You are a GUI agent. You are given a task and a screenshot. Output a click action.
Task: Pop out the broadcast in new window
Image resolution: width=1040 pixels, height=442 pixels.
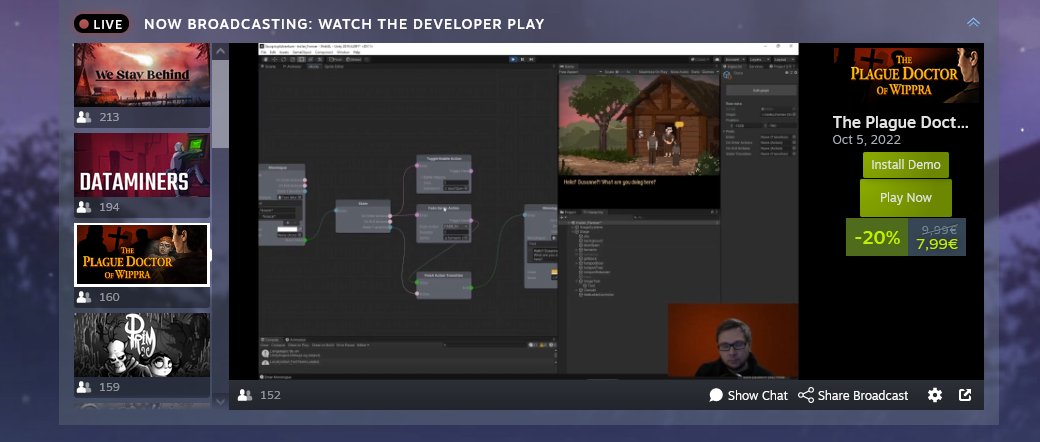965,396
